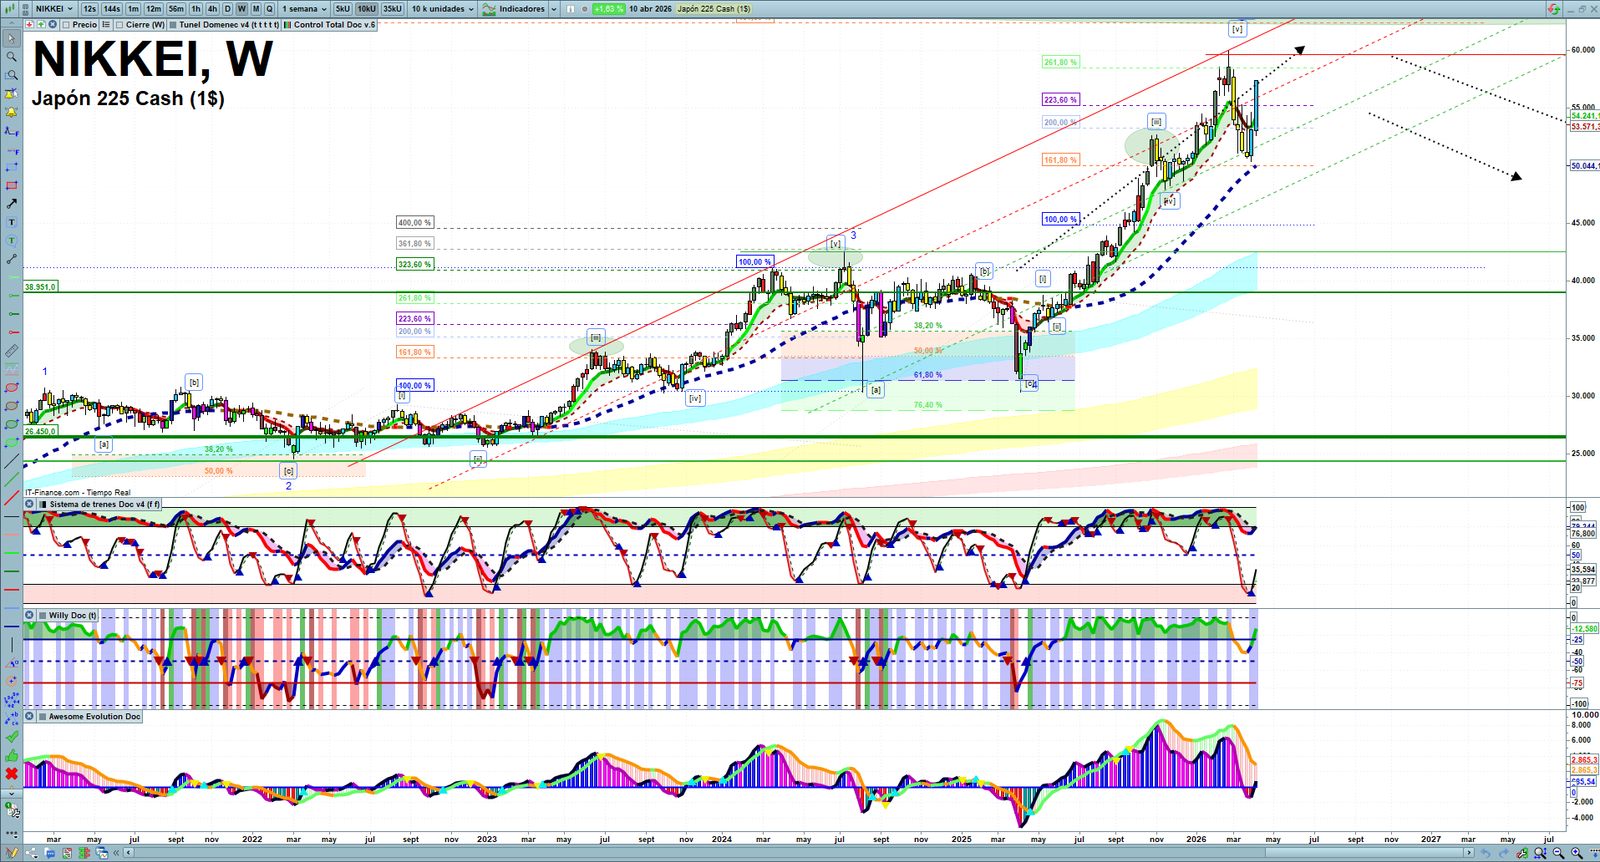Click the green plus icon on price bar
The height and width of the screenshot is (862, 1600).
(41, 25)
